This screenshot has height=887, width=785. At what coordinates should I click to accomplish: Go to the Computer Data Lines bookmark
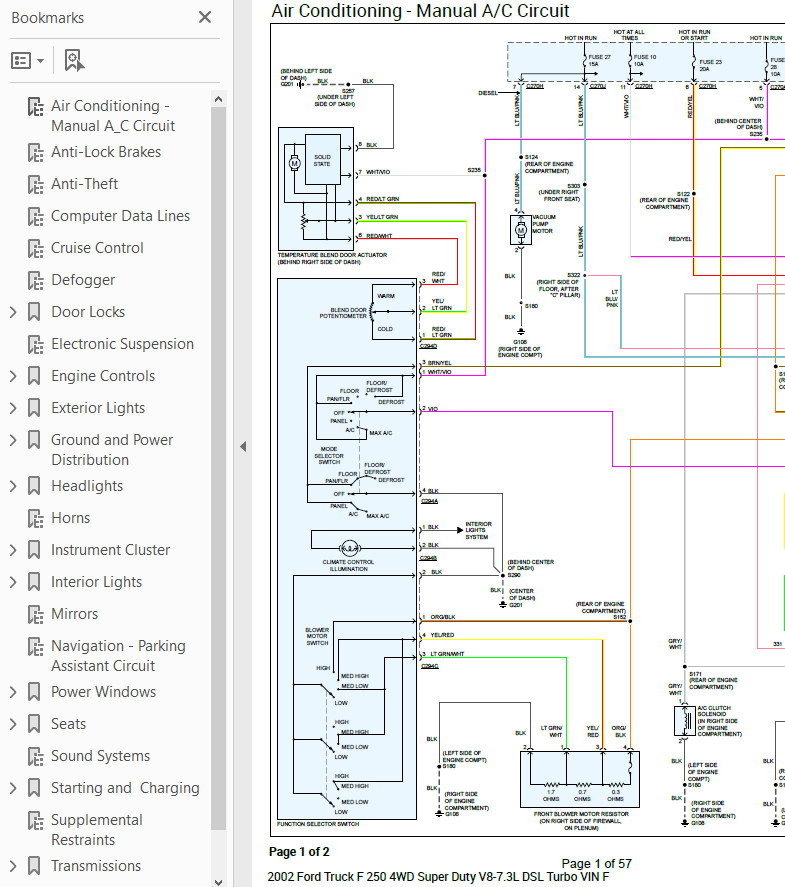tap(120, 216)
